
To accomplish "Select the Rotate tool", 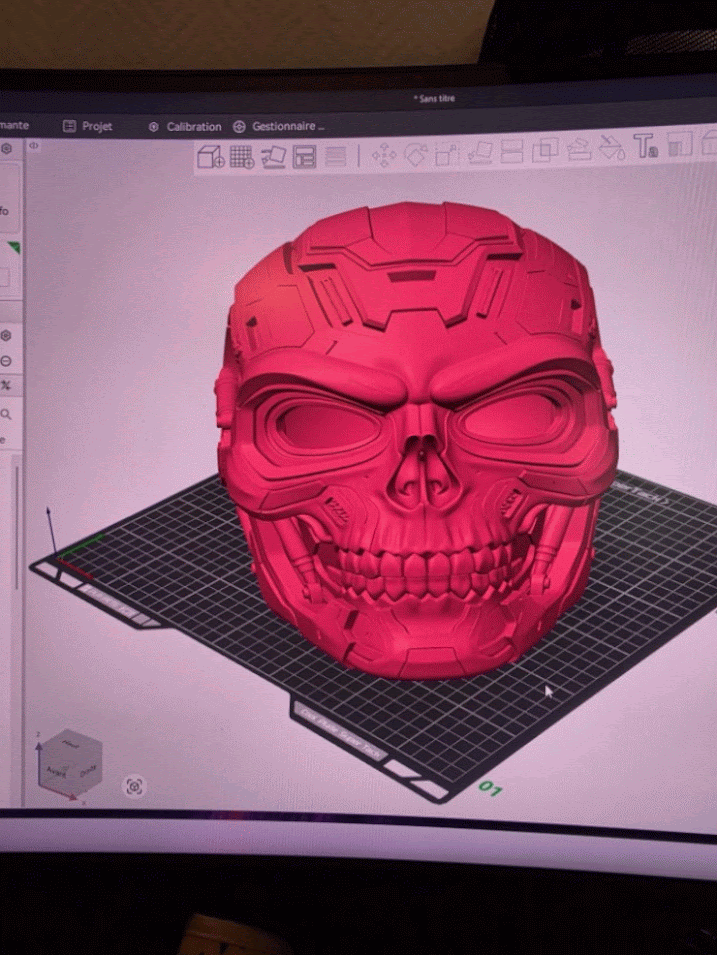I will (x=416, y=155).
